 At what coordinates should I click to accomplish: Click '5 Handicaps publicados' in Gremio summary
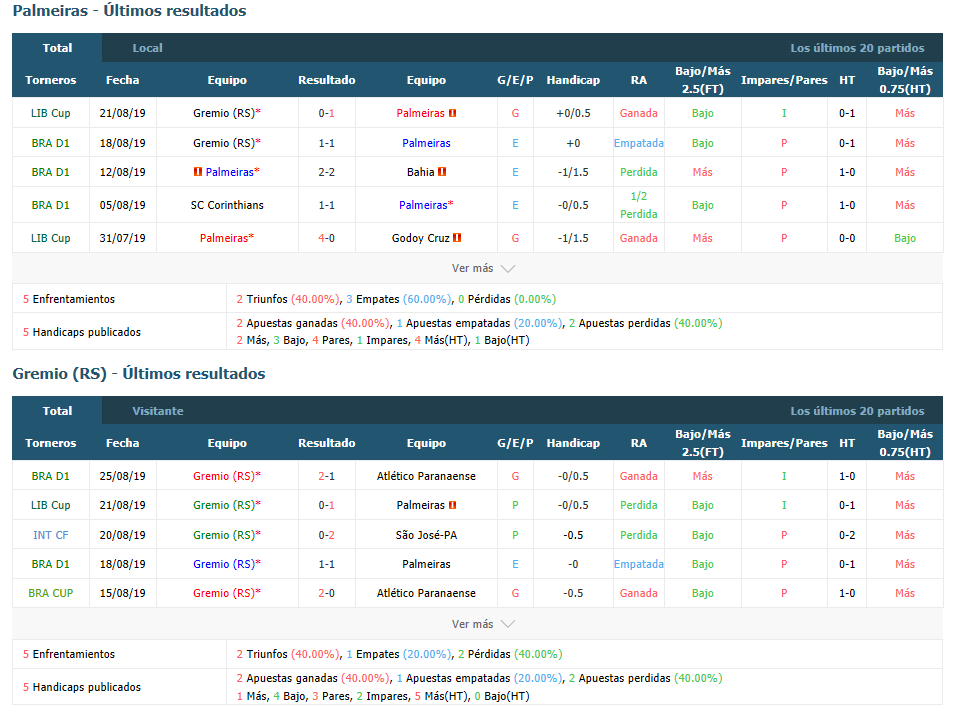click(82, 687)
